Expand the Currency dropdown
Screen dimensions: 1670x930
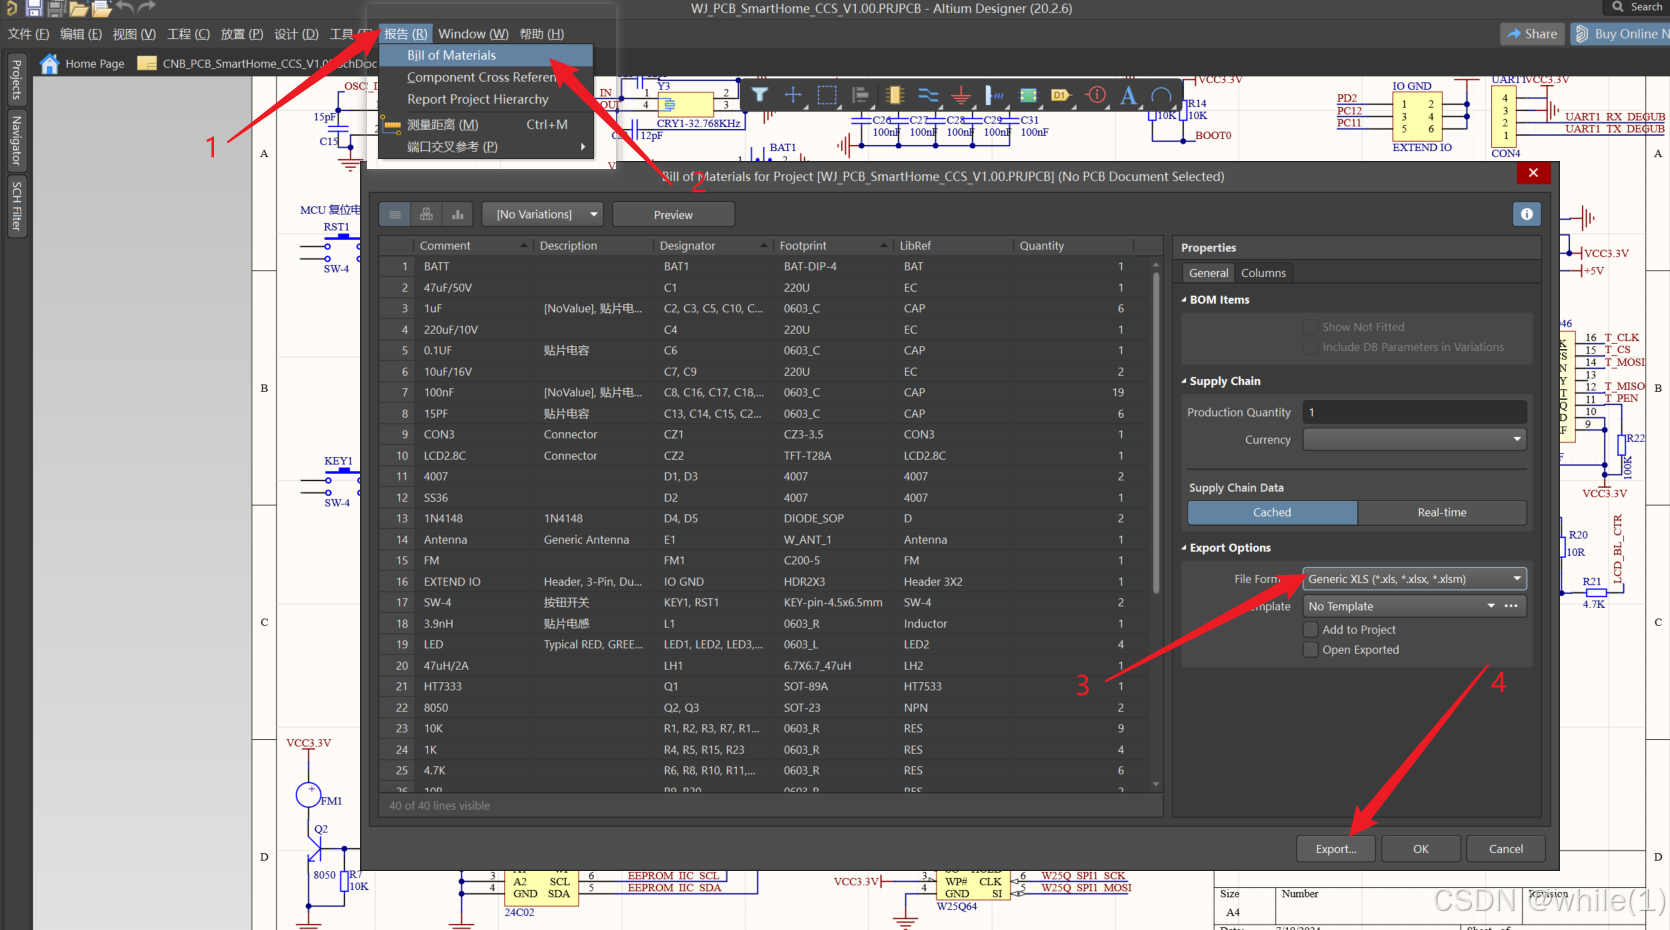pos(1414,440)
